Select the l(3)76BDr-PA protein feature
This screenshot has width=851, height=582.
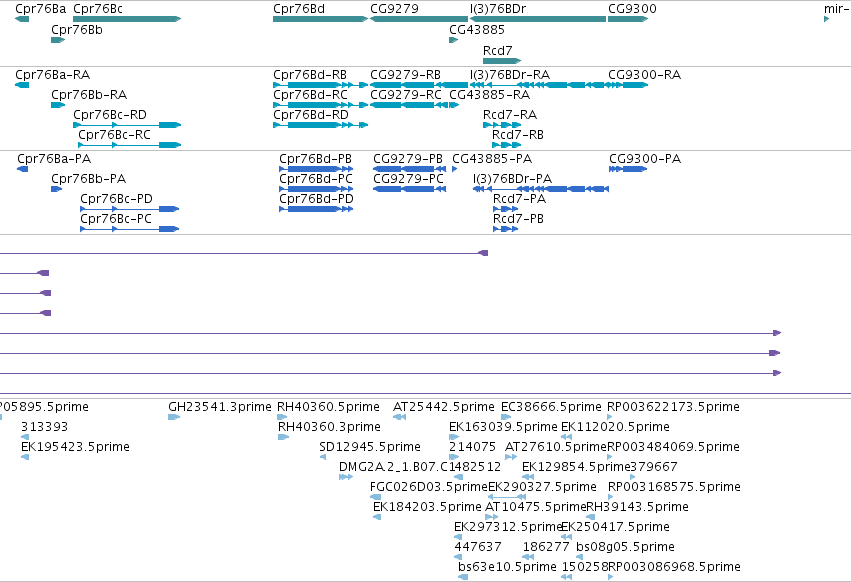pyautogui.click(x=541, y=189)
